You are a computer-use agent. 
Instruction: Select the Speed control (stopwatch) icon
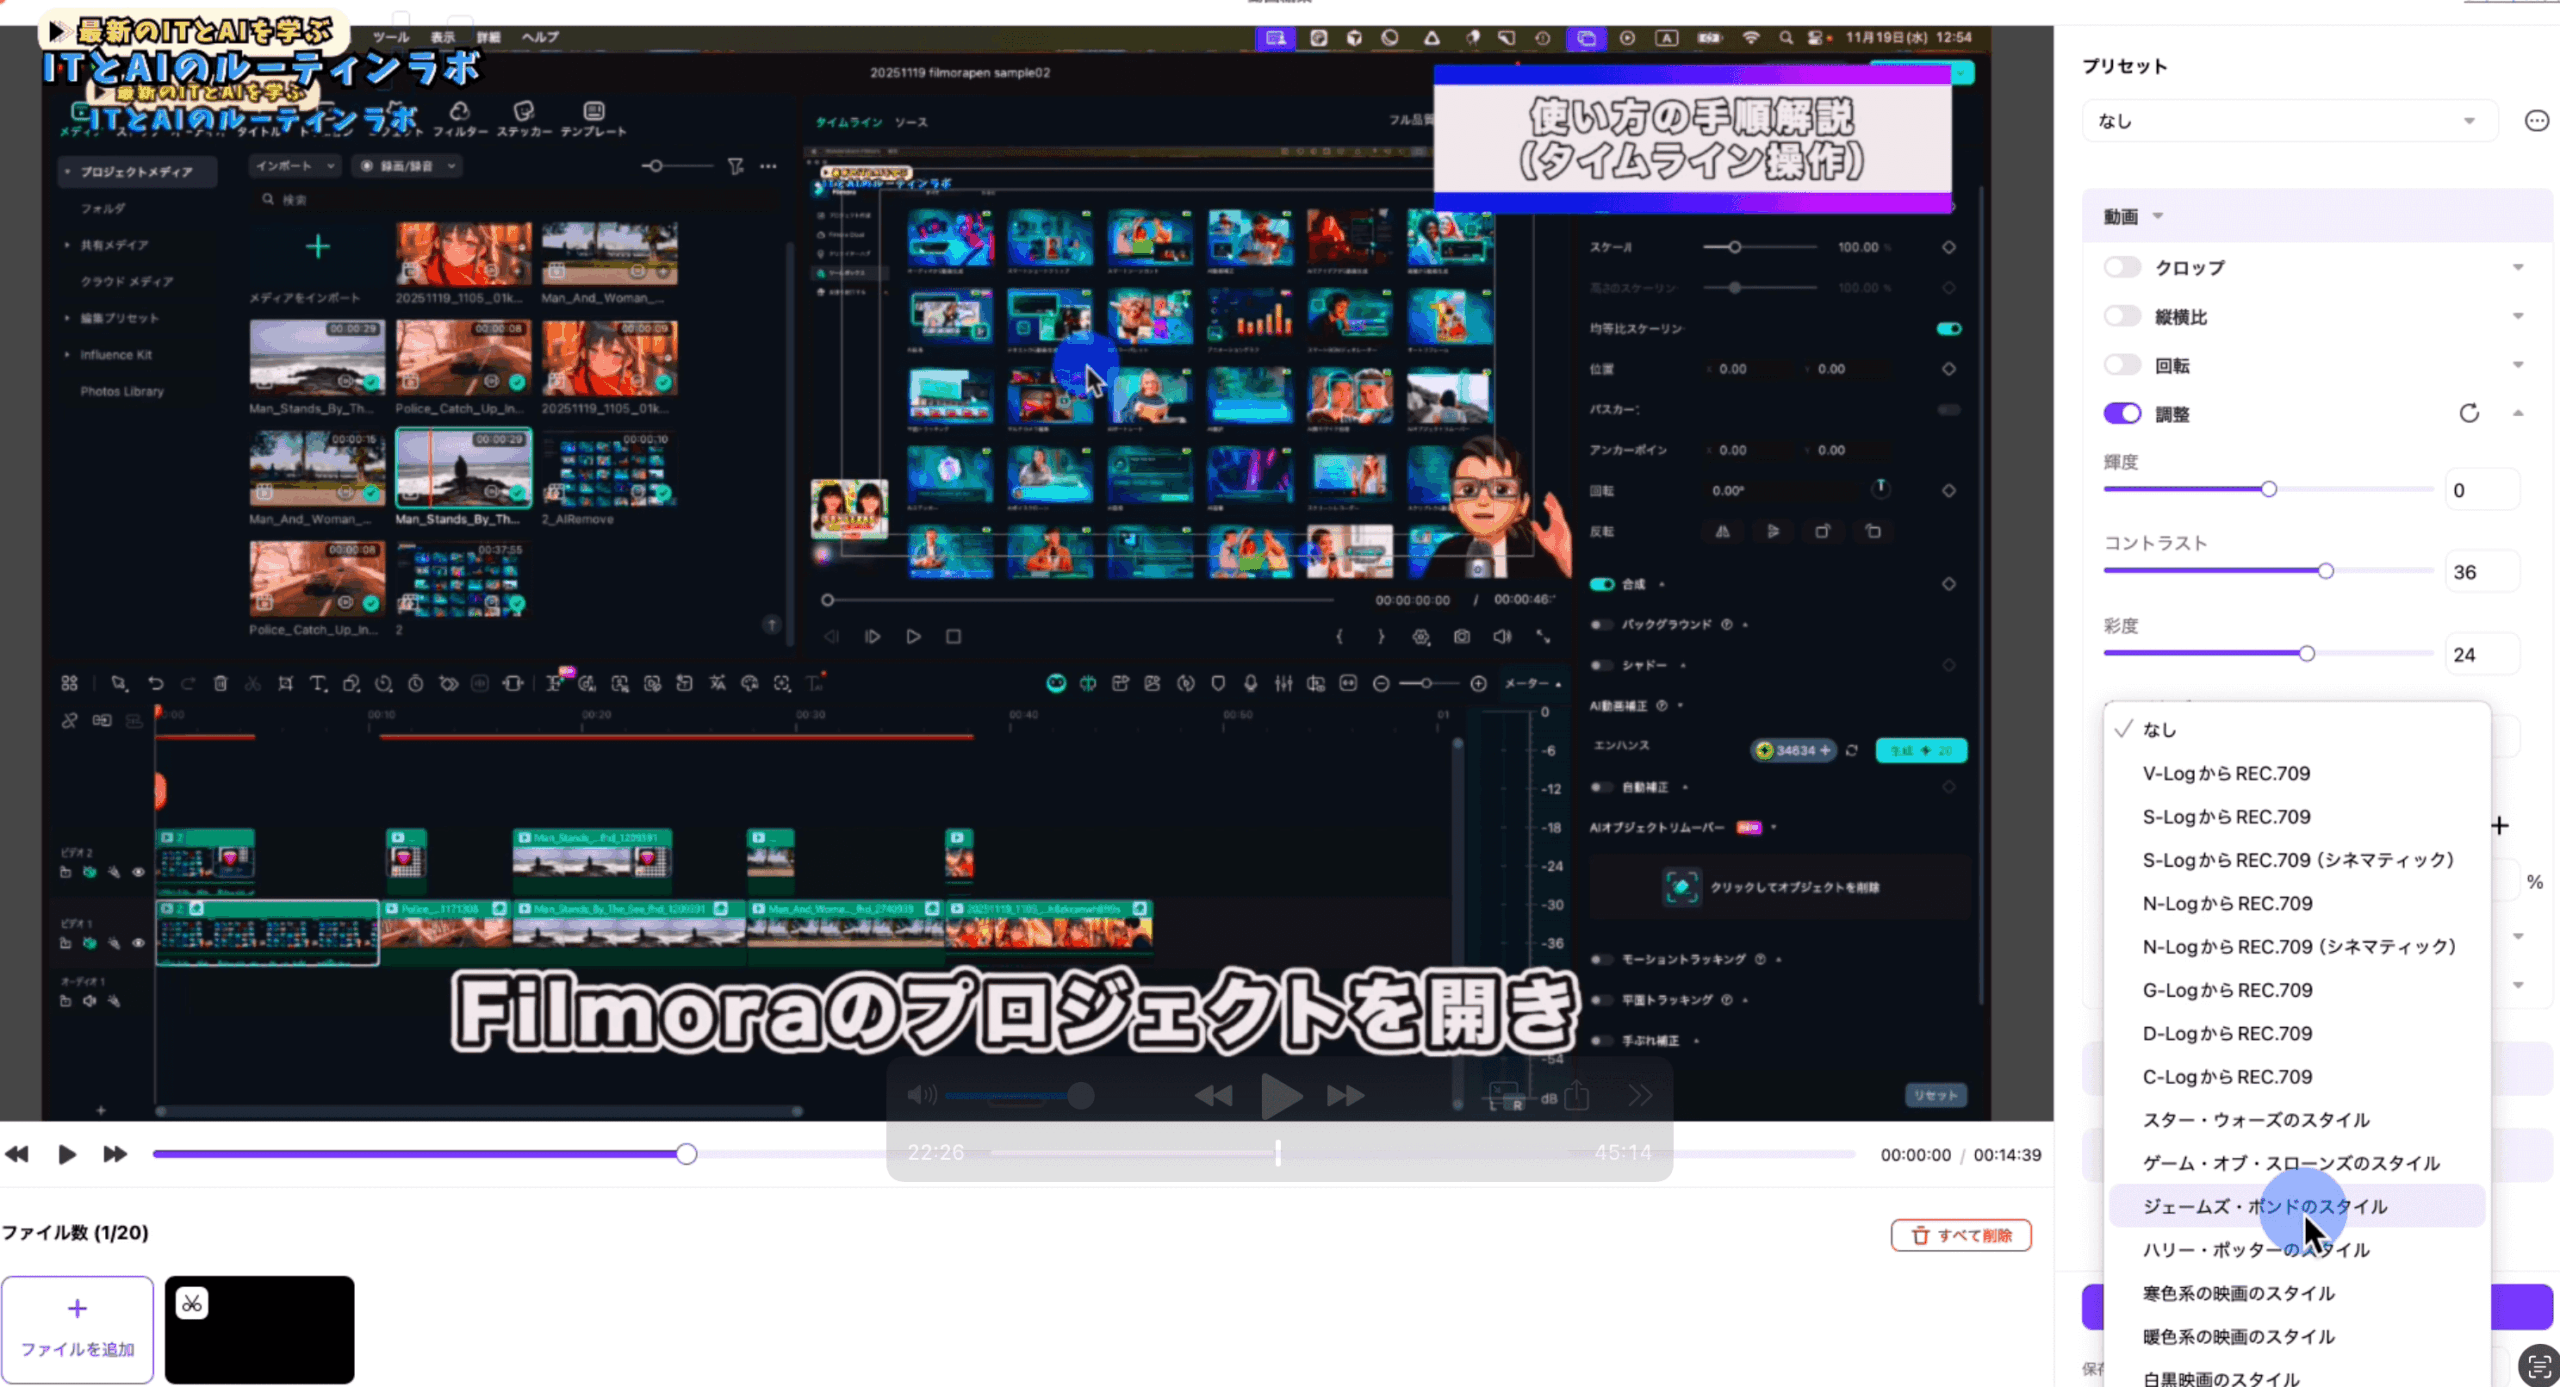[415, 684]
